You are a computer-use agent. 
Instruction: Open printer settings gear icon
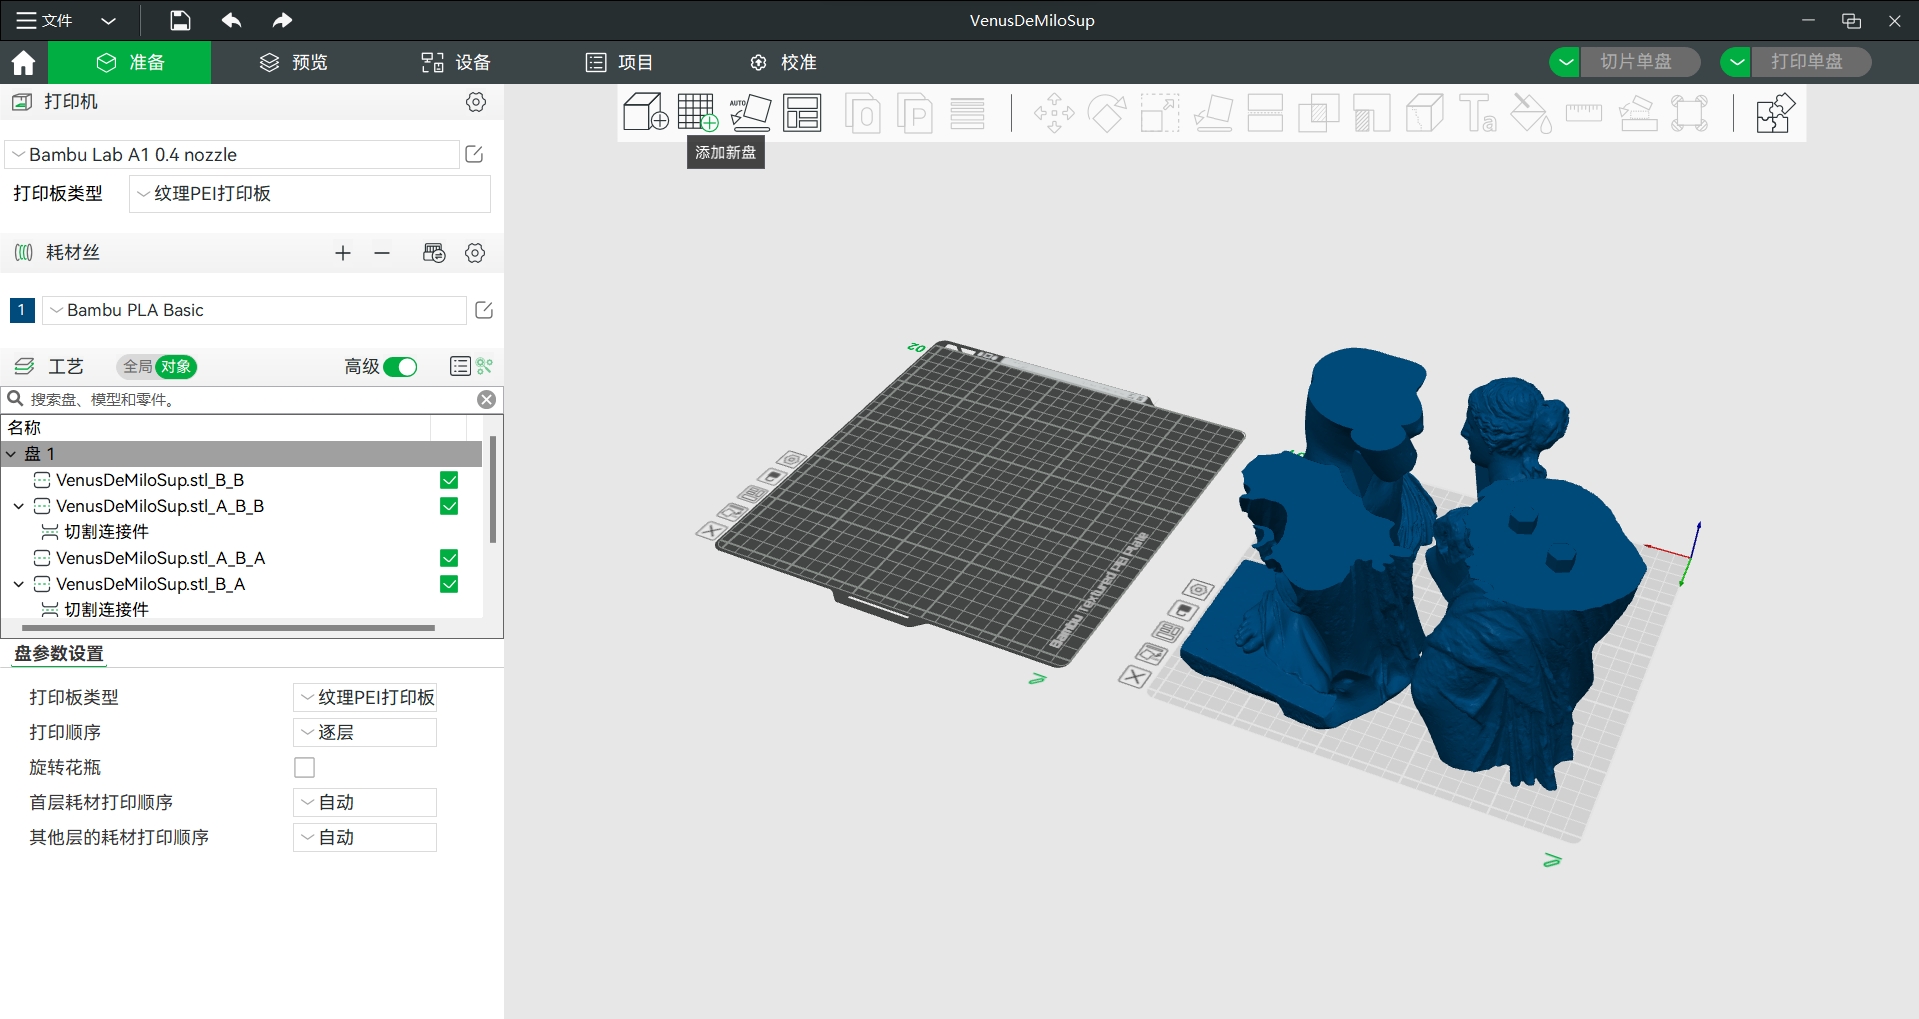pos(476,102)
